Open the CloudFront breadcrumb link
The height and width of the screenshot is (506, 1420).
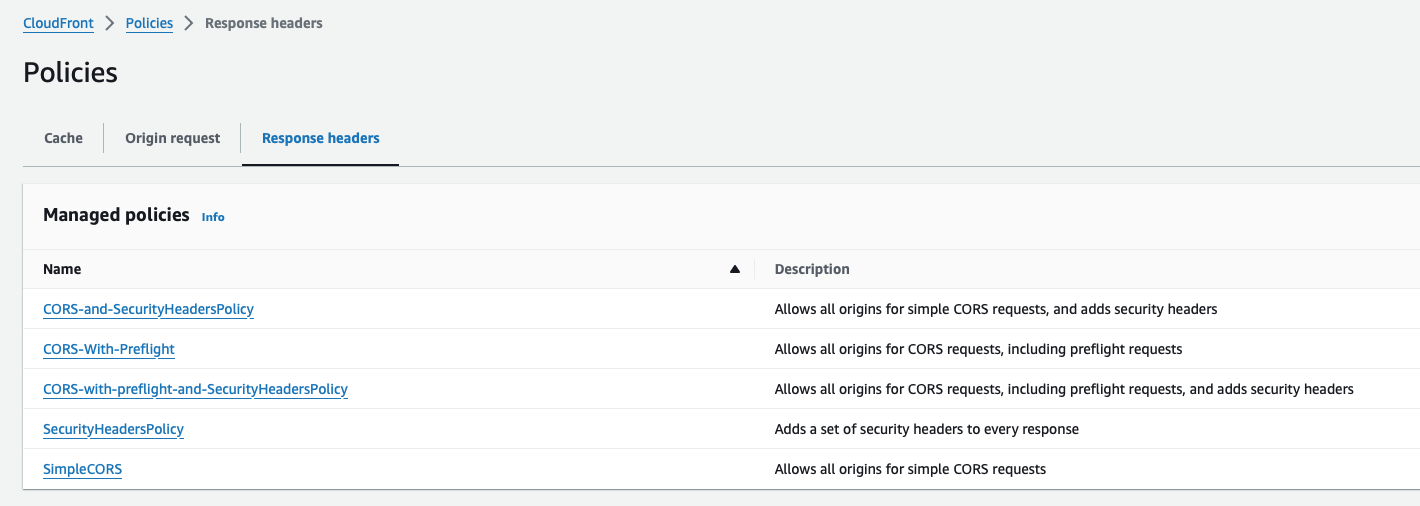[x=58, y=23]
